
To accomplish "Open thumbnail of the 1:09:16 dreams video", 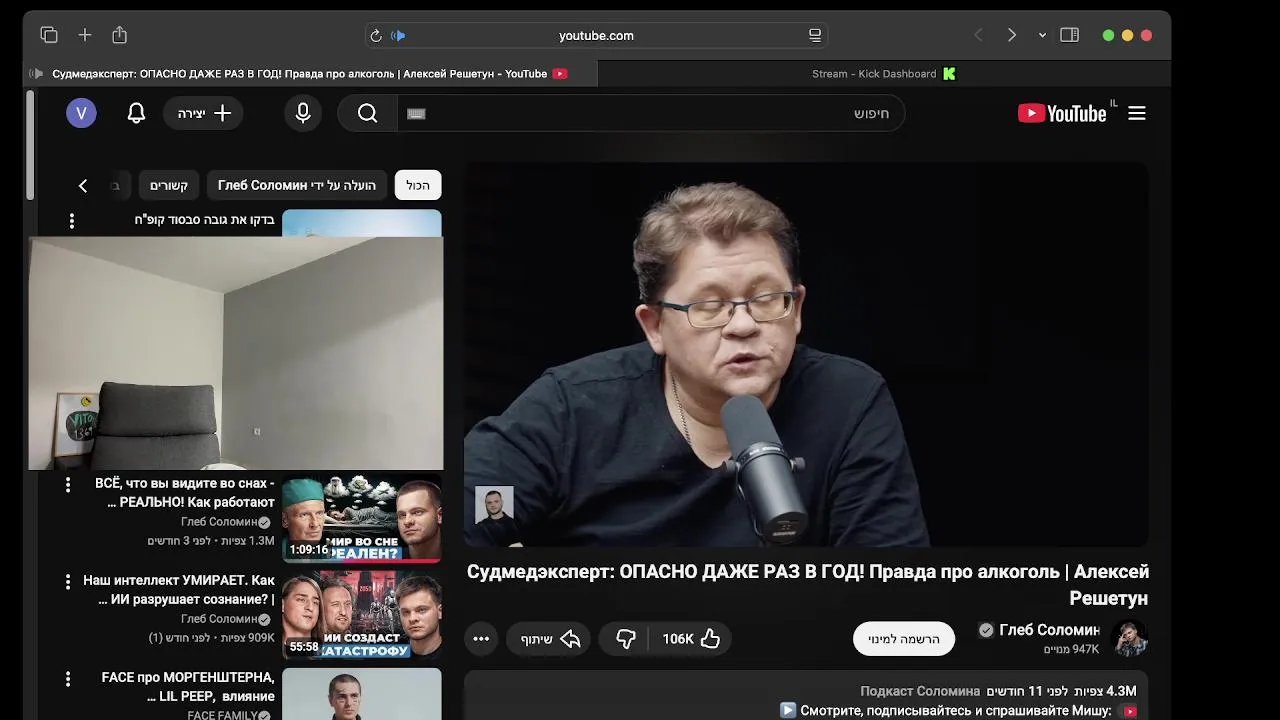I will 362,518.
